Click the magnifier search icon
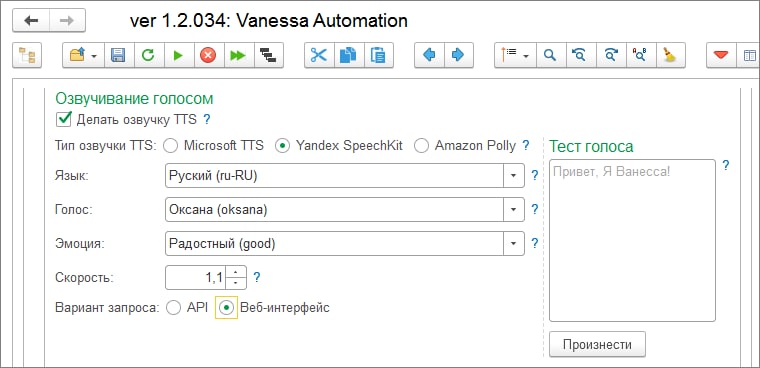The width and height of the screenshot is (760, 368). (x=550, y=55)
